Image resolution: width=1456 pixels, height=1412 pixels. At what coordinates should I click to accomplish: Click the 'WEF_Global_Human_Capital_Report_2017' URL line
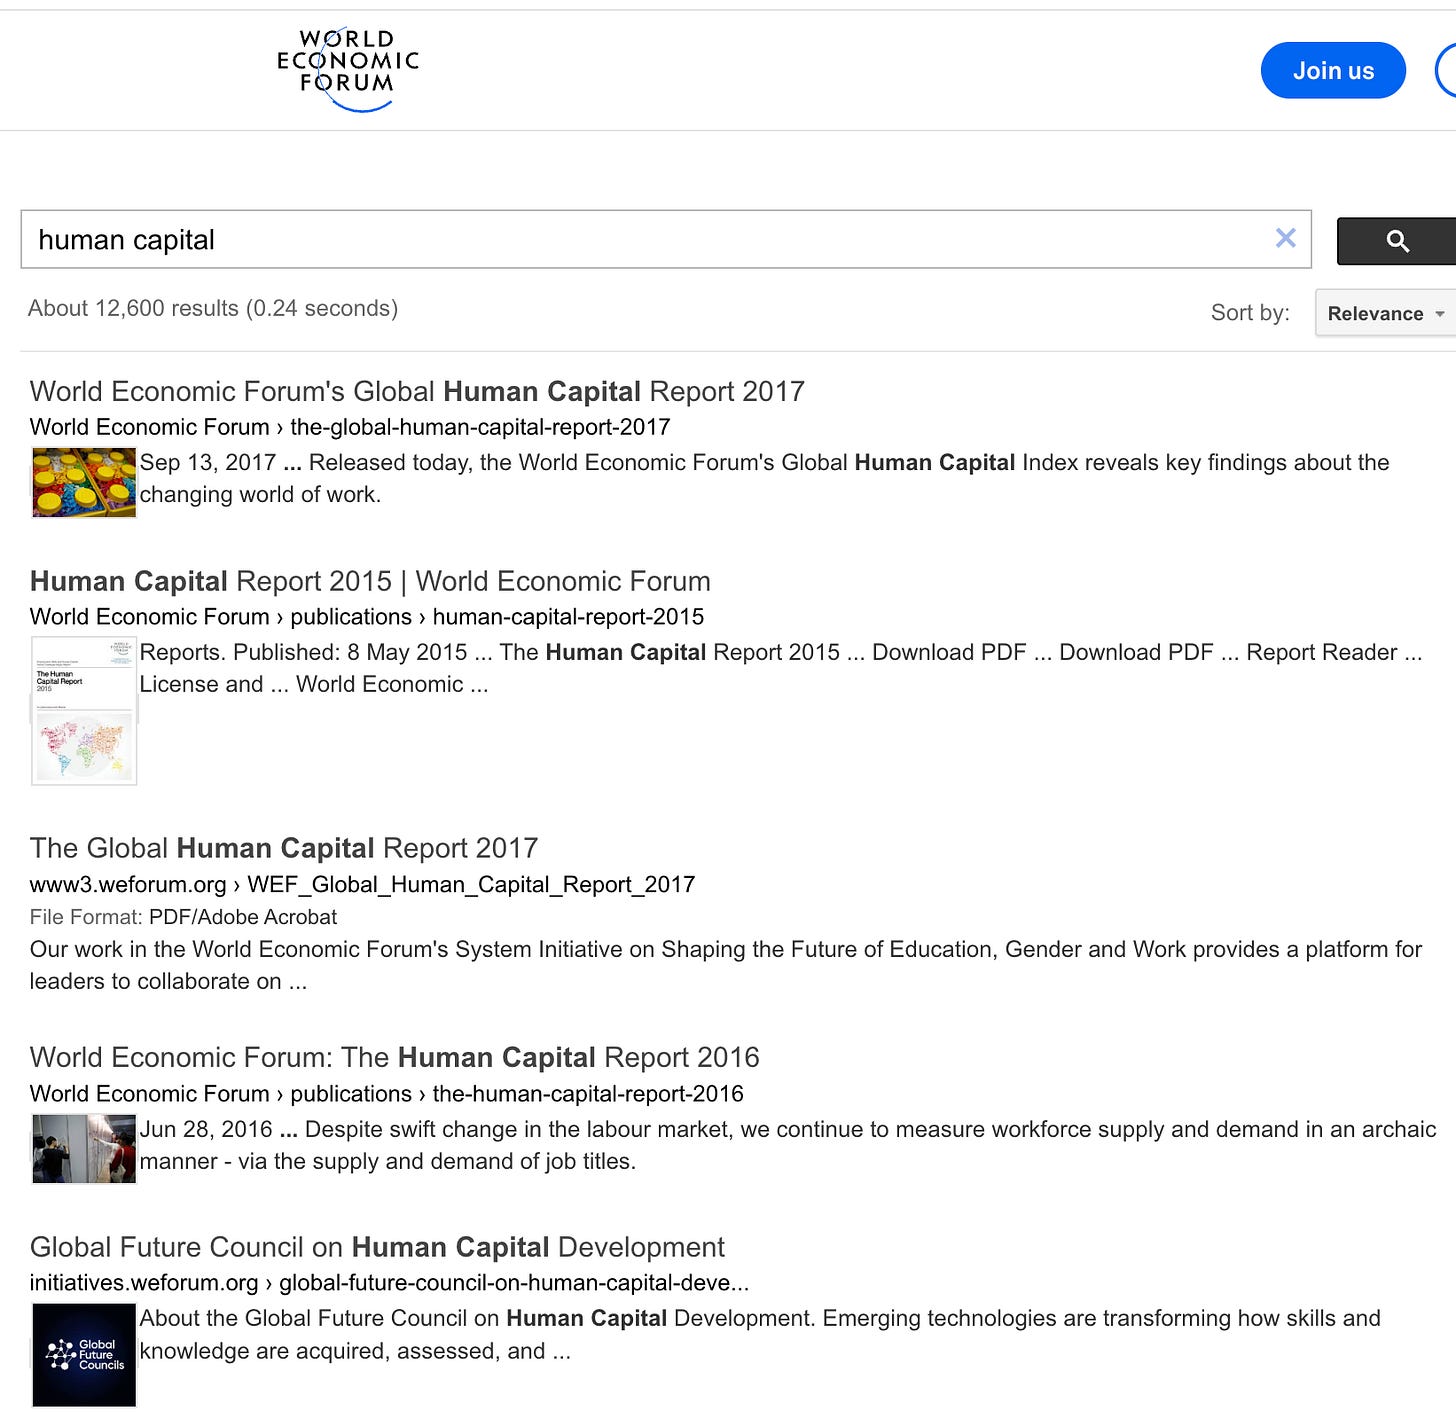coord(362,884)
